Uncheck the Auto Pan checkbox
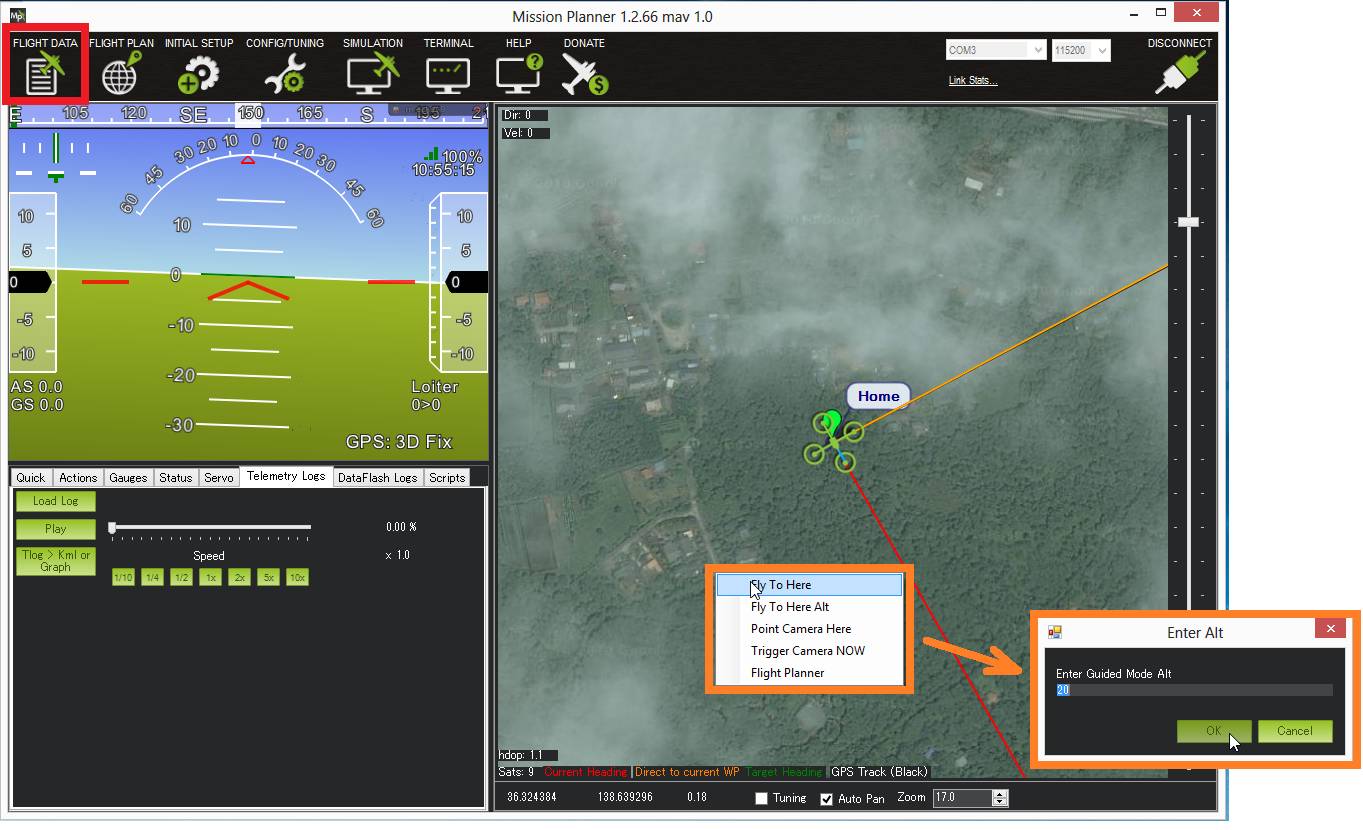Image resolution: width=1363 pixels, height=830 pixels. [827, 799]
